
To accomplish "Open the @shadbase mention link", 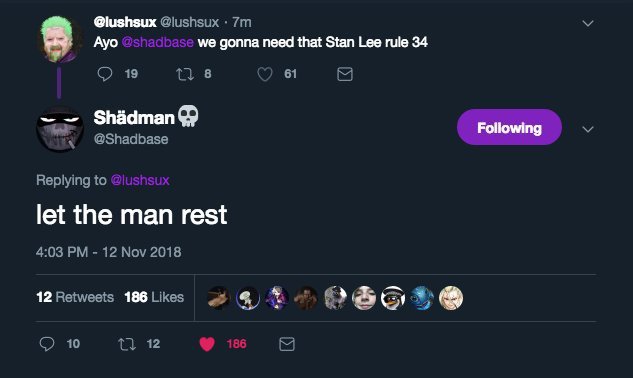I will tap(157, 42).
